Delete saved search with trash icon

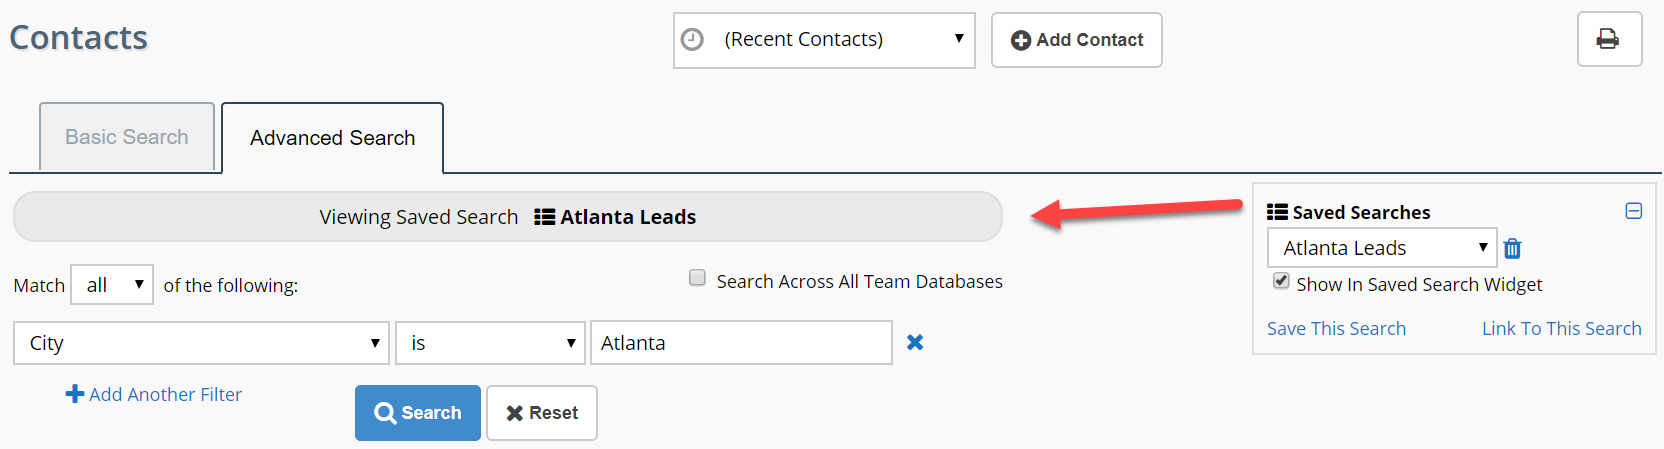1512,248
